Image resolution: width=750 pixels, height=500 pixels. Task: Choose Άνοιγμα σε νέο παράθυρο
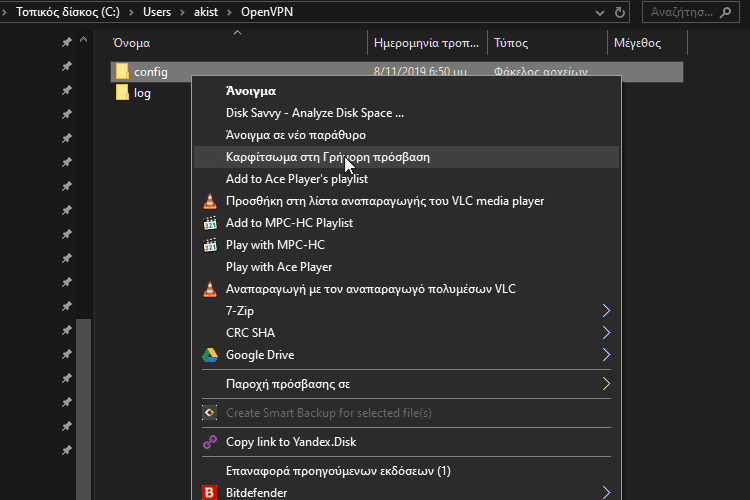[296, 135]
